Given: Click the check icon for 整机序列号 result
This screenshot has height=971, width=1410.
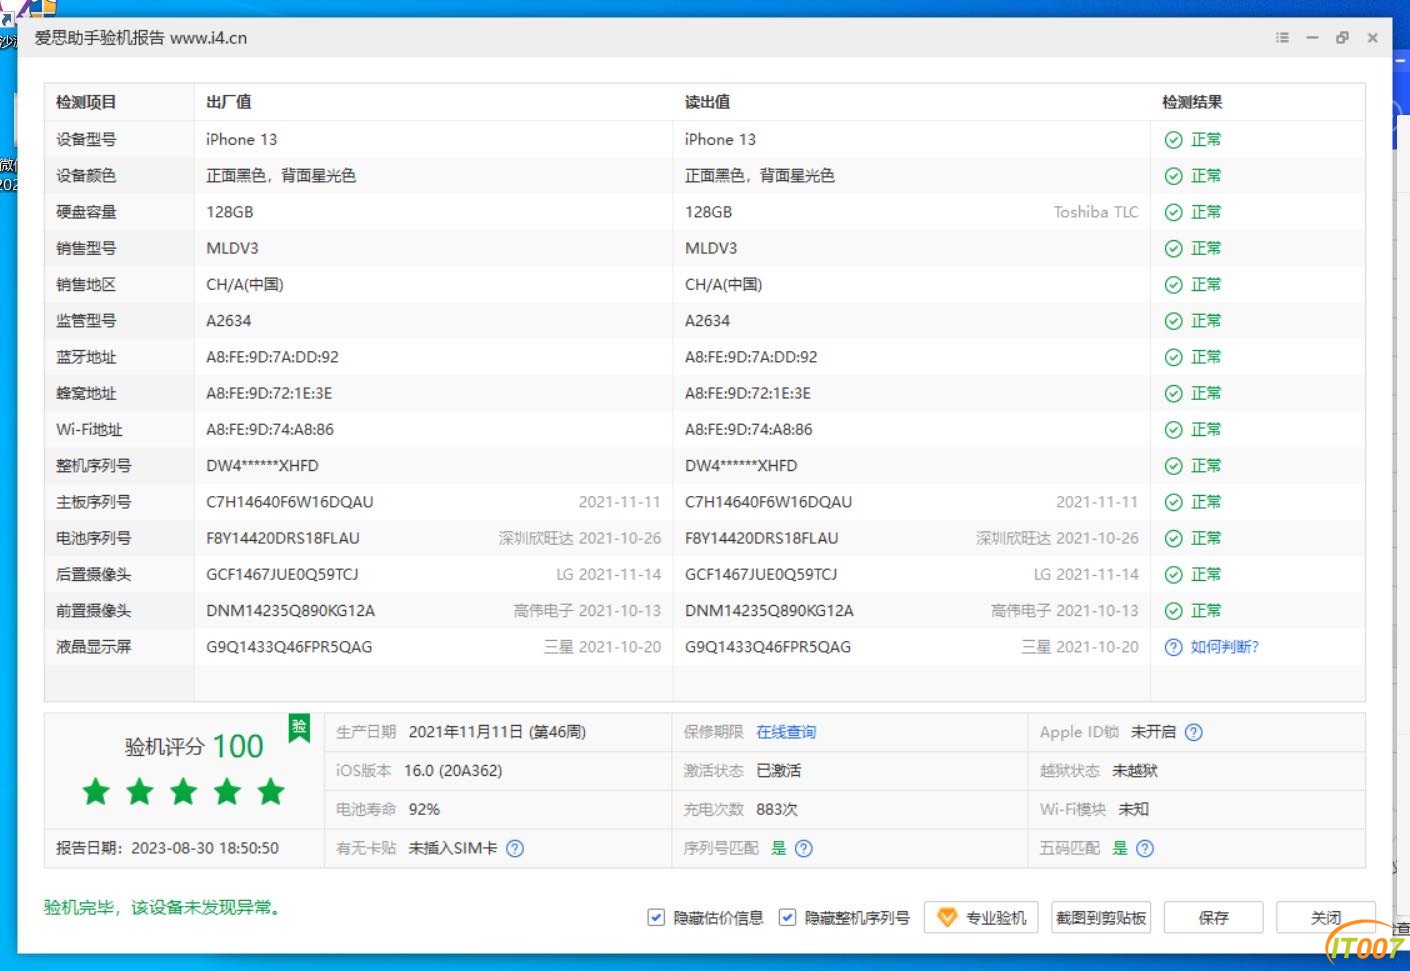Looking at the screenshot, I should 1174,466.
